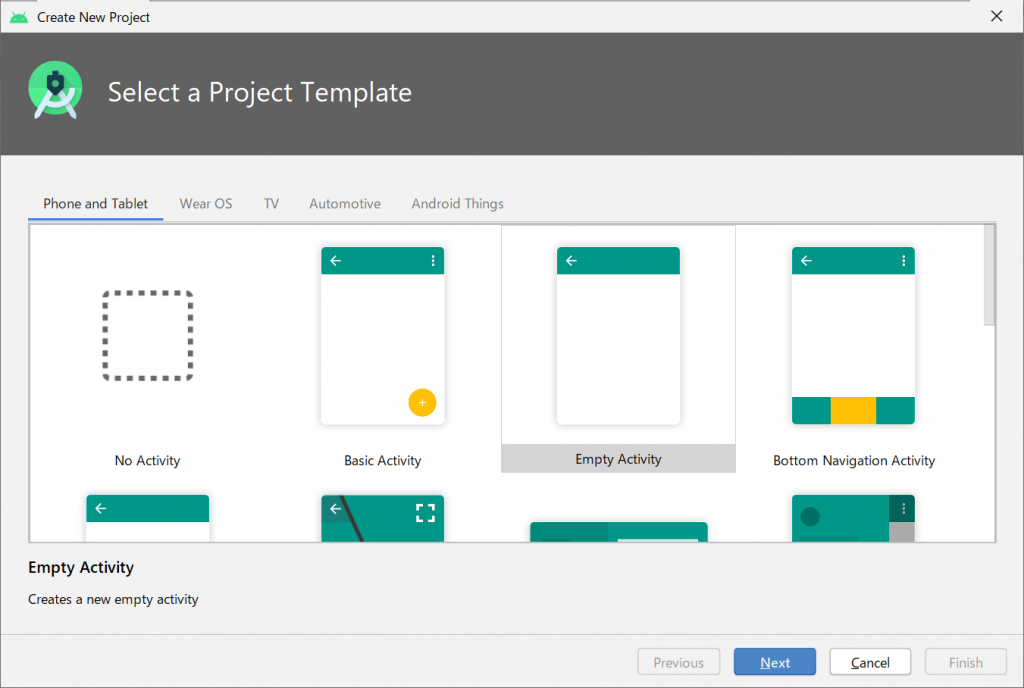The width and height of the screenshot is (1024, 688).
Task: Close the Create New Project dialog
Action: coord(996,16)
